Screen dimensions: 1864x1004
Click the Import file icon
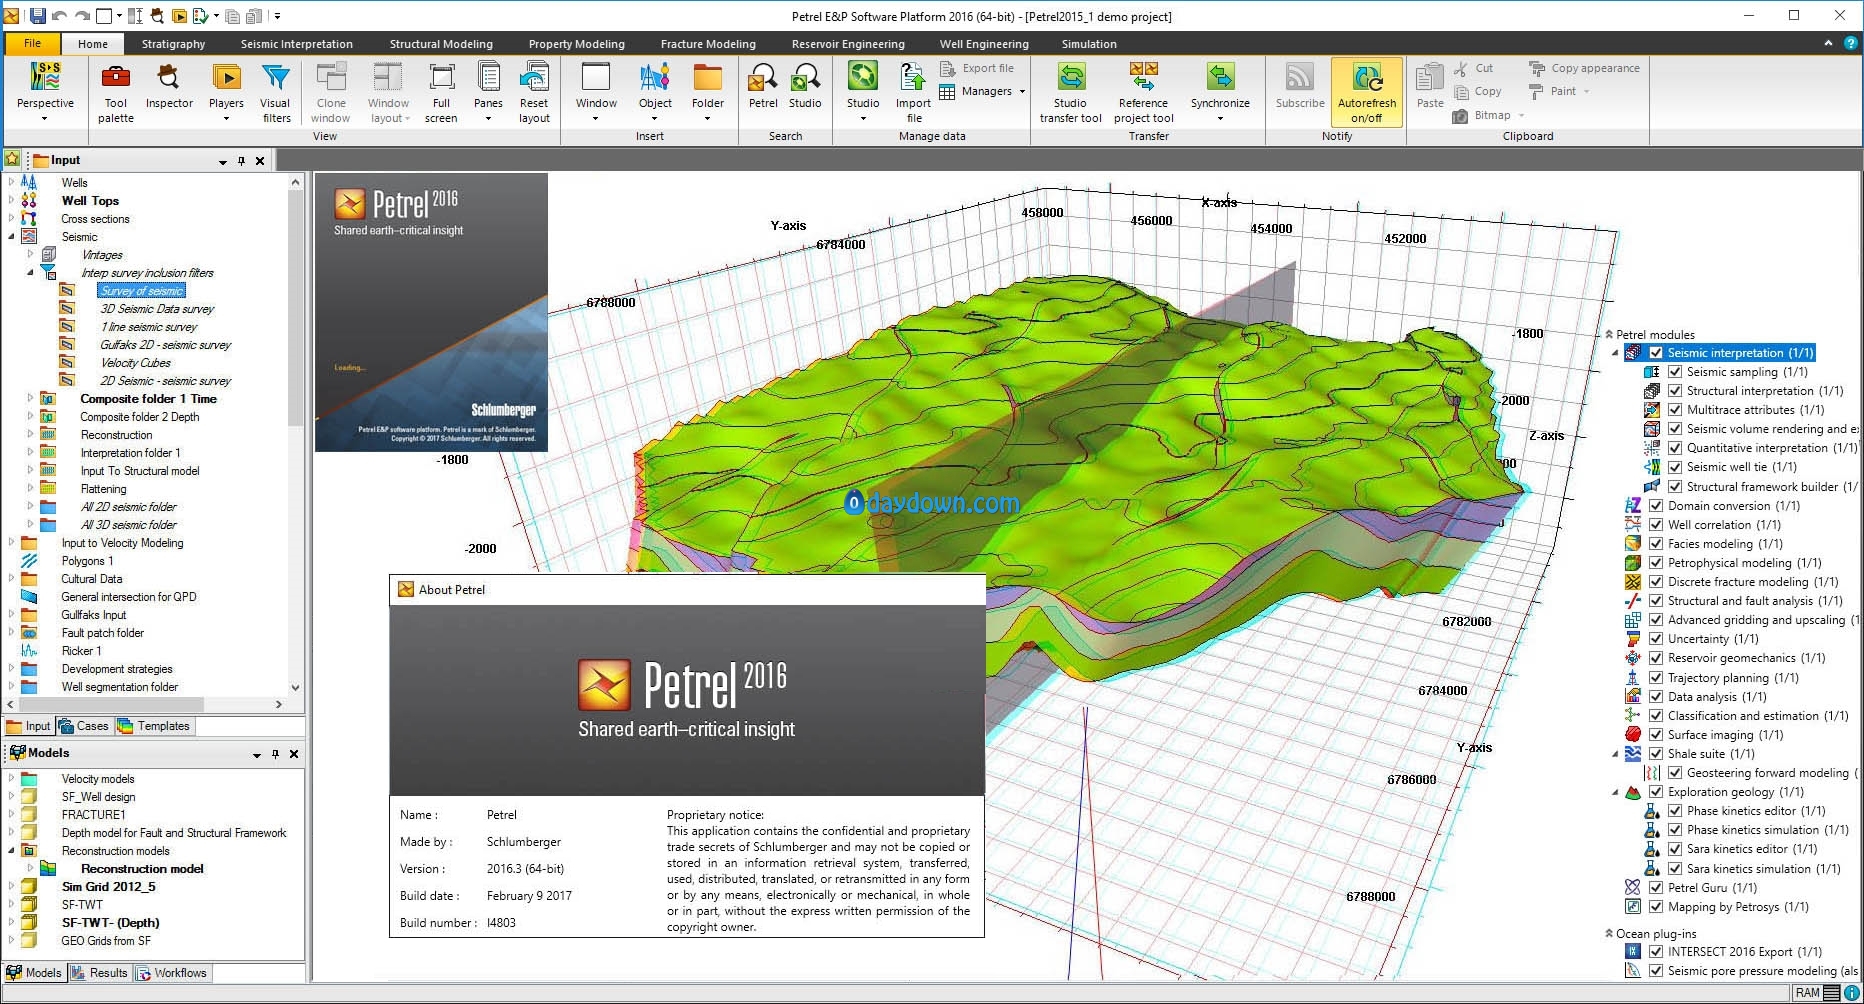[x=913, y=78]
